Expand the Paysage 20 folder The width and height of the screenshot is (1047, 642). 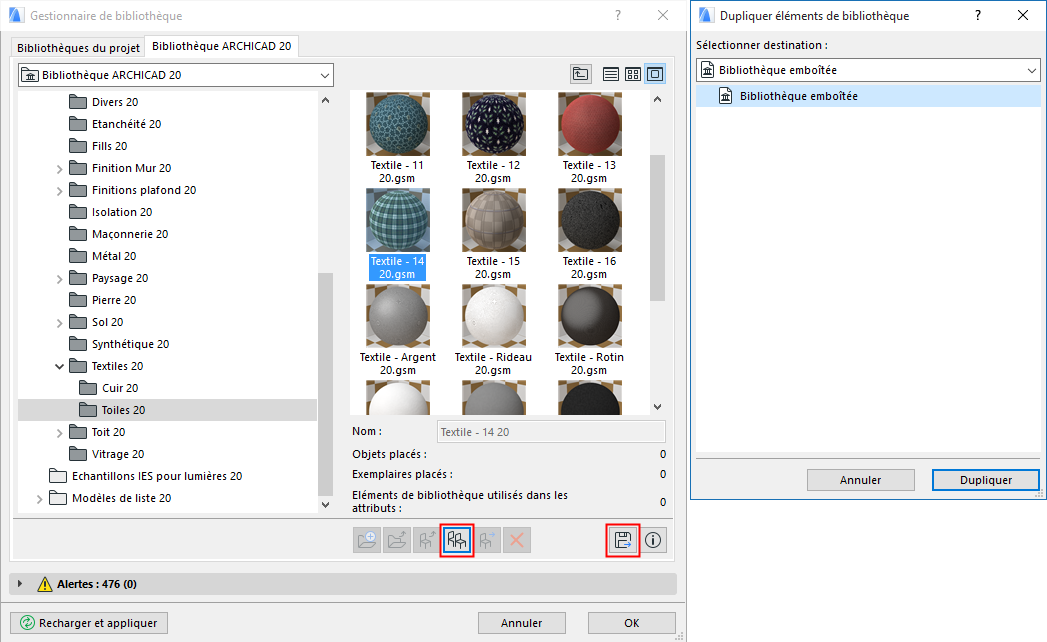59,279
